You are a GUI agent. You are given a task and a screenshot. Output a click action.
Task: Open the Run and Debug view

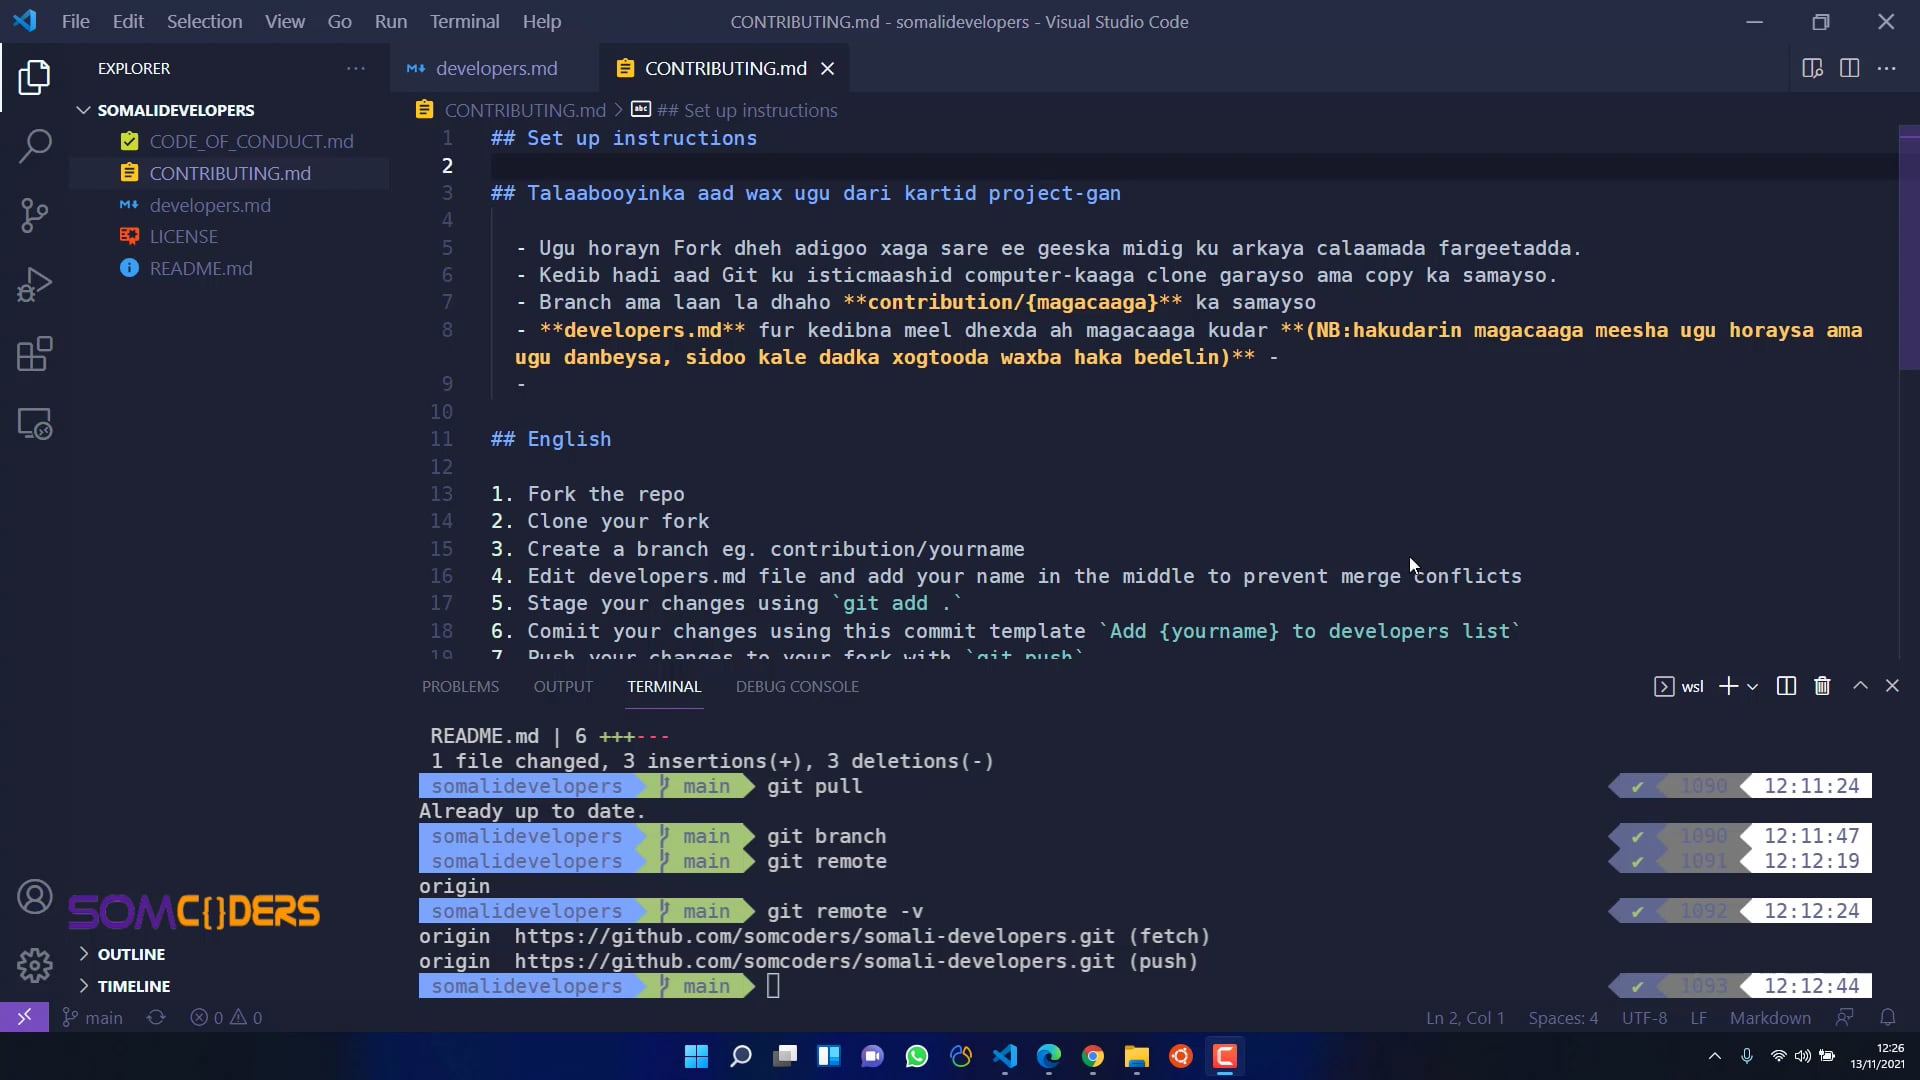(35, 285)
